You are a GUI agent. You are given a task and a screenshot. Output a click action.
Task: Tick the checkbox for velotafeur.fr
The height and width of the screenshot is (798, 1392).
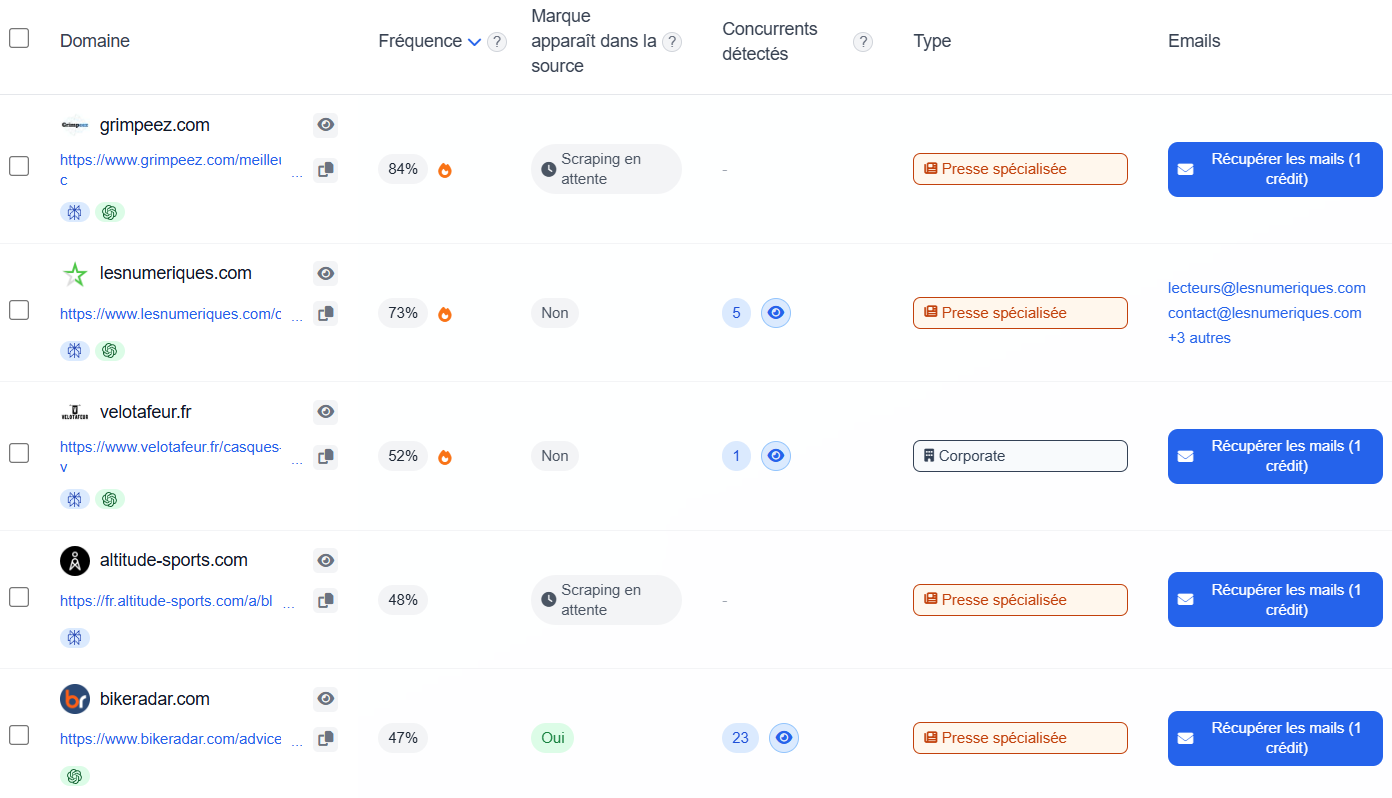coord(19,453)
